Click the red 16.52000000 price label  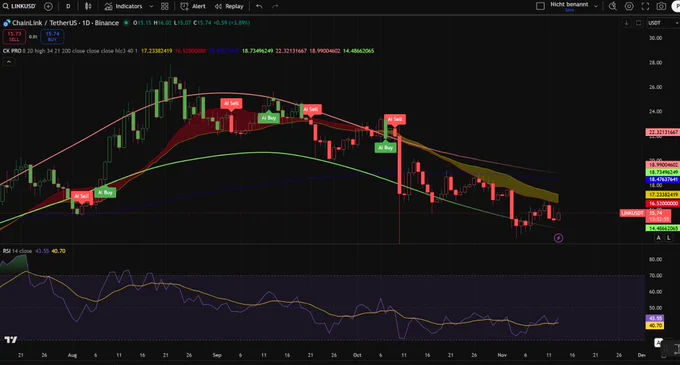(663, 203)
